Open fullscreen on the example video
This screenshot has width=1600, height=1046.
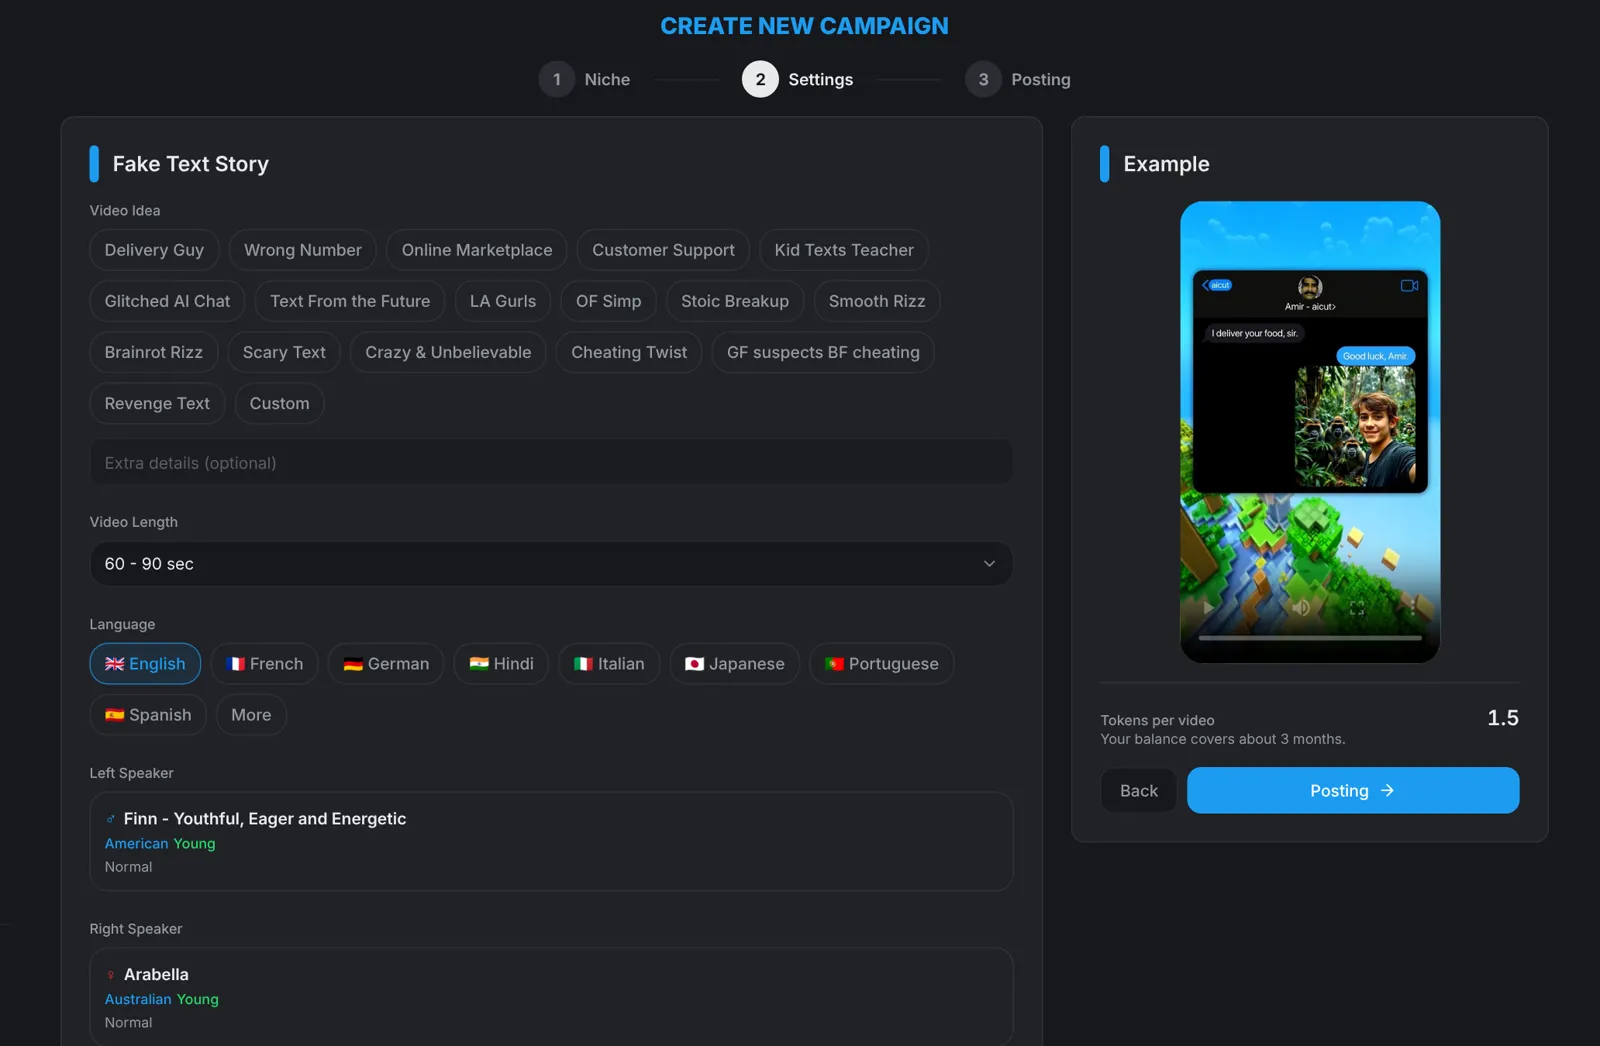tap(1357, 607)
